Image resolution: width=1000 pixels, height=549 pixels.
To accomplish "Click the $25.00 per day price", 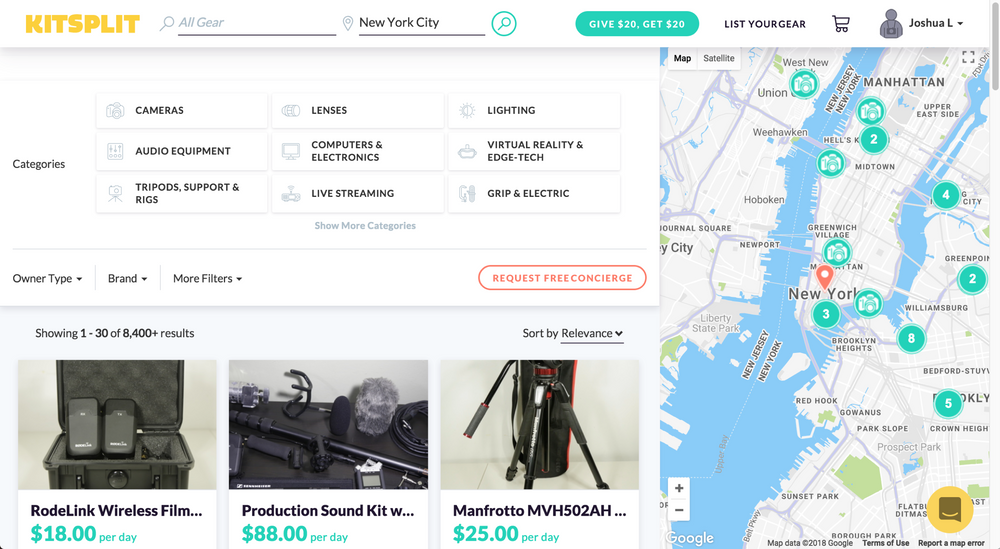I will click(506, 534).
